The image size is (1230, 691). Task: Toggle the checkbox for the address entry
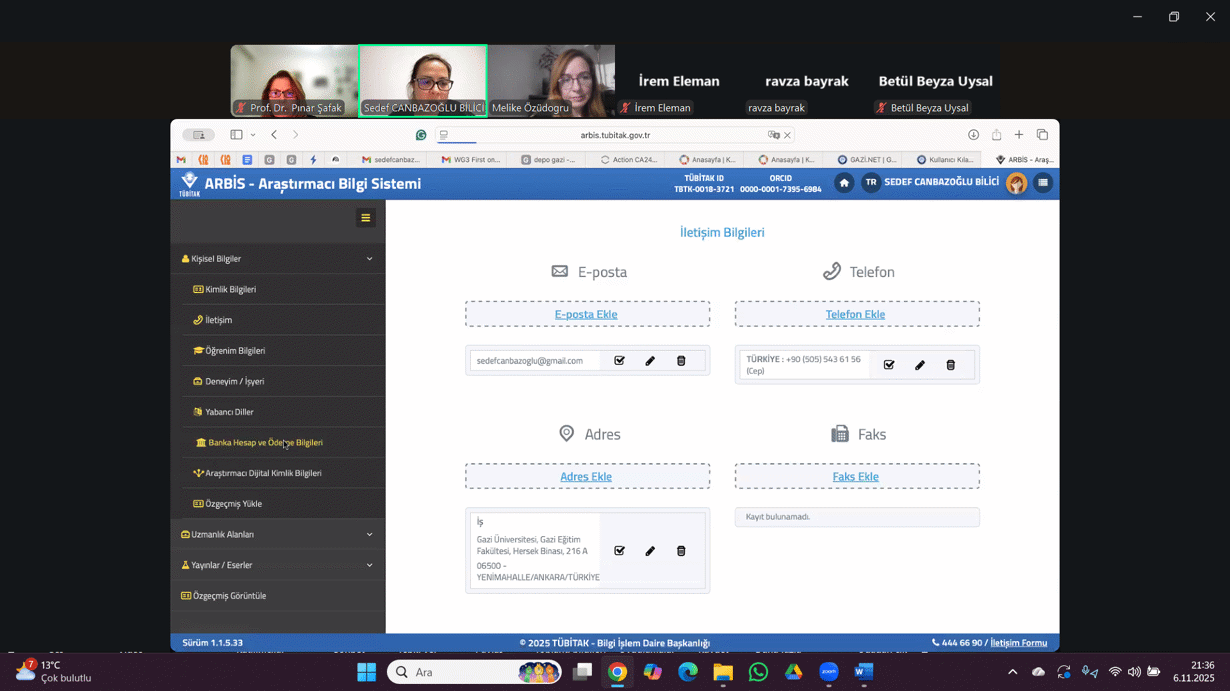(x=619, y=551)
